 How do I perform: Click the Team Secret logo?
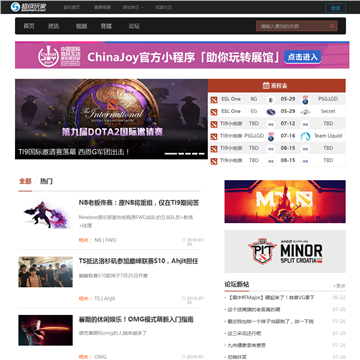tap(305, 112)
